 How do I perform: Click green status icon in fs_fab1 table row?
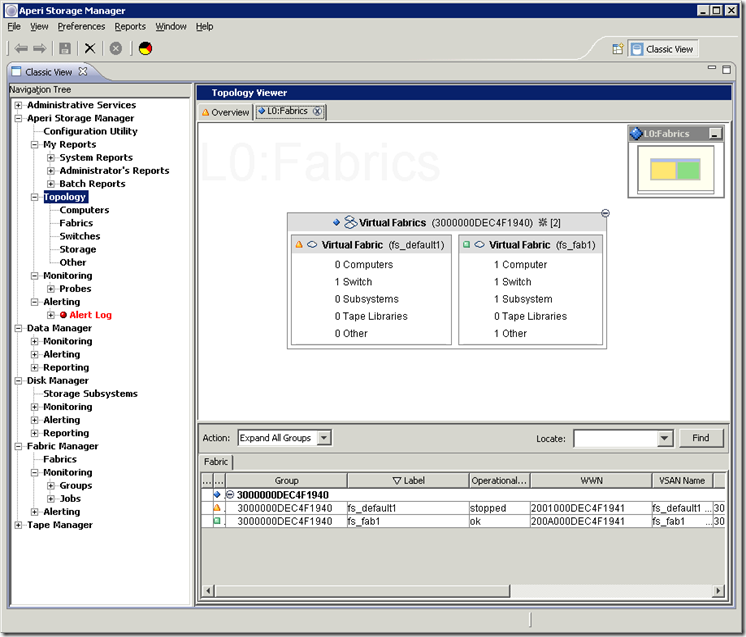pos(217,521)
